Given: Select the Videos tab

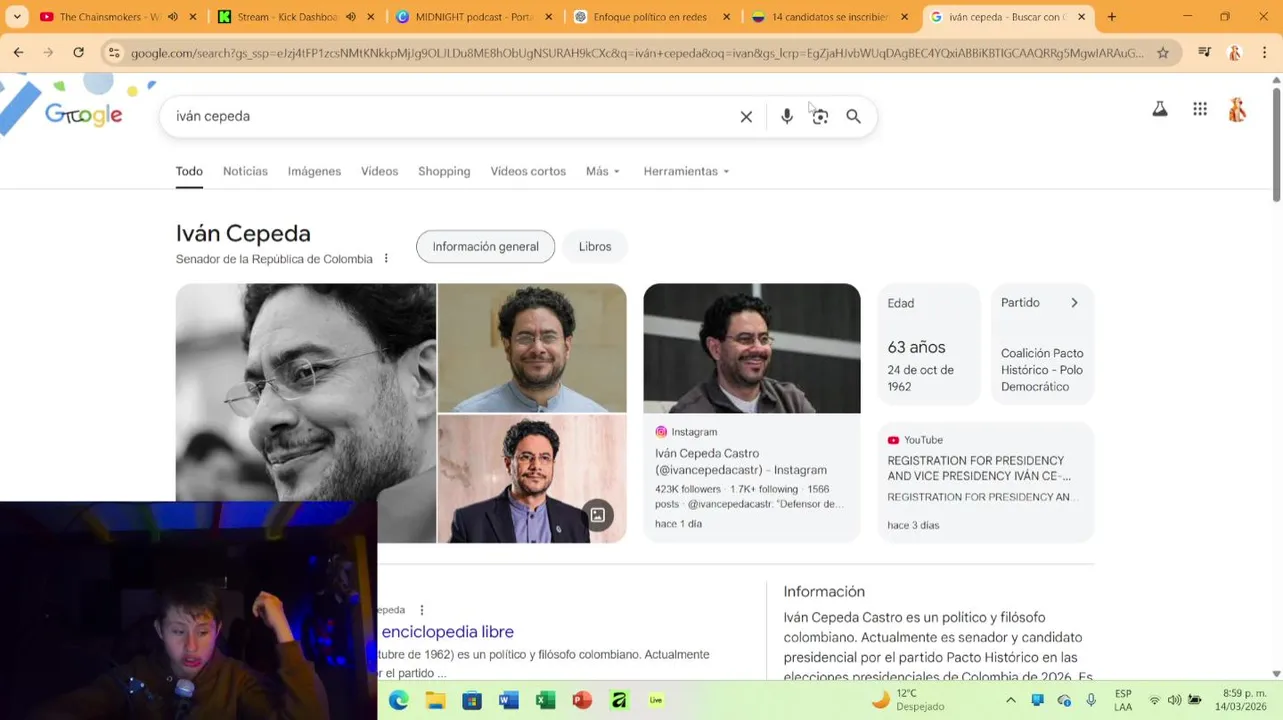Looking at the screenshot, I should (x=379, y=171).
